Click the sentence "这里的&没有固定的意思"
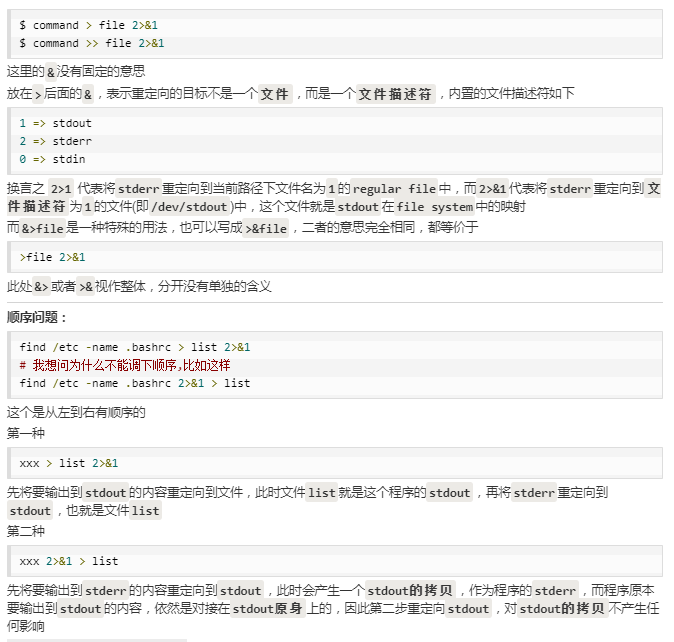This screenshot has height=642, width=674. click(x=76, y=71)
